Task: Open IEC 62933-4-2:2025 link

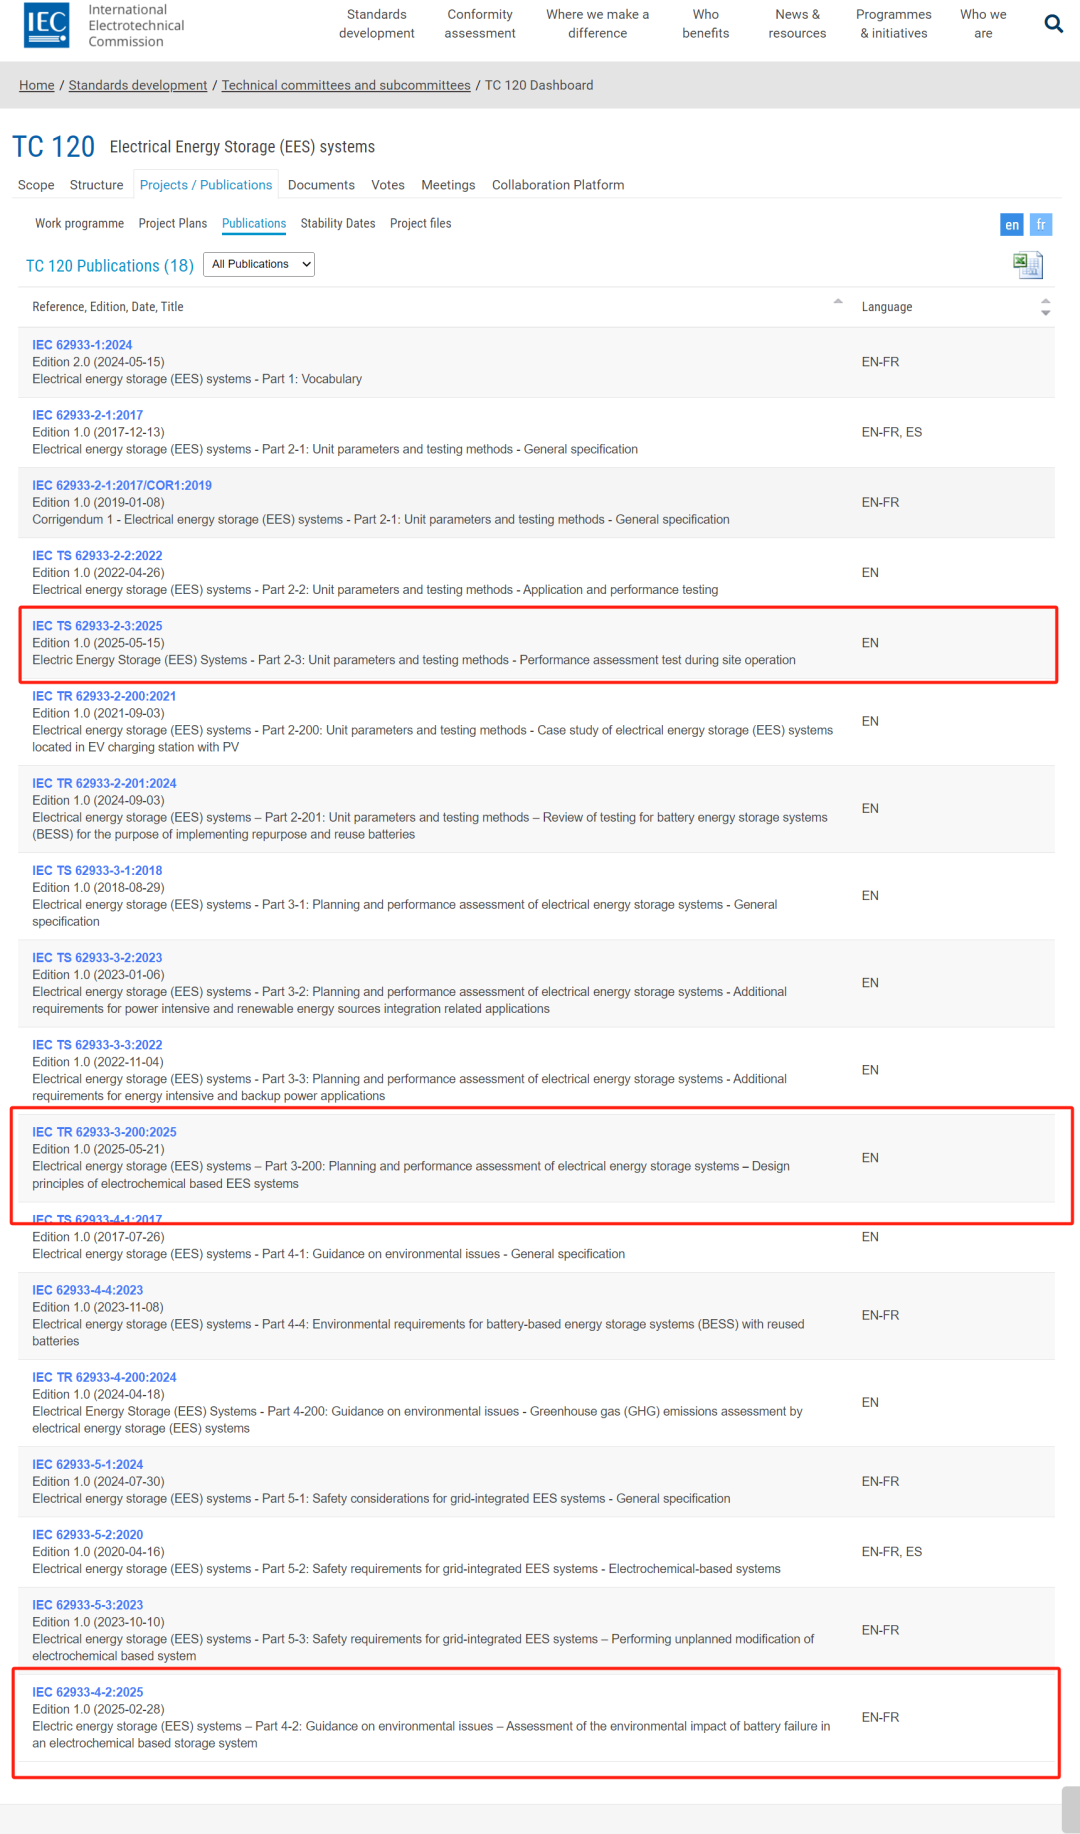Action: pyautogui.click(x=88, y=1692)
